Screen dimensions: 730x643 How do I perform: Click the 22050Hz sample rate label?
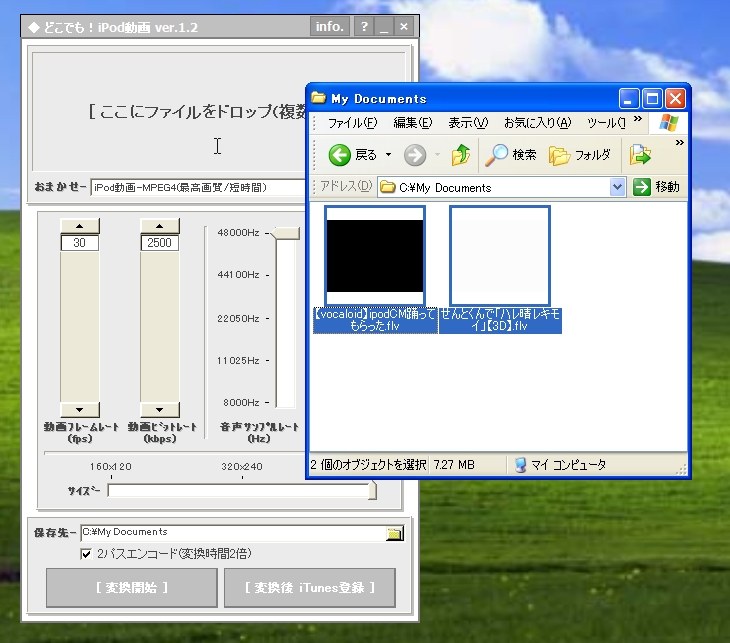click(238, 318)
